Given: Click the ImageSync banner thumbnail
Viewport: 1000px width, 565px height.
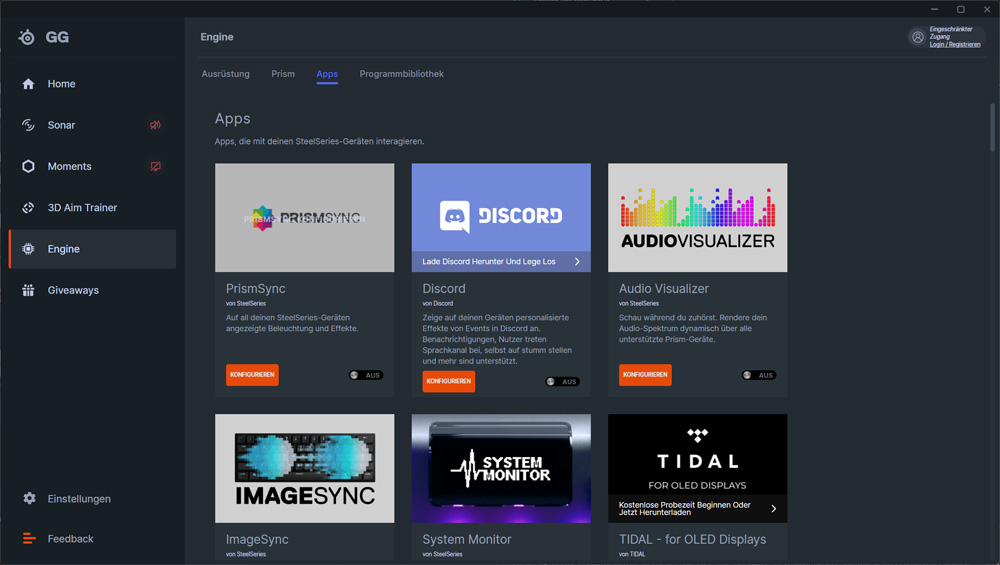Looking at the screenshot, I should 304,468.
